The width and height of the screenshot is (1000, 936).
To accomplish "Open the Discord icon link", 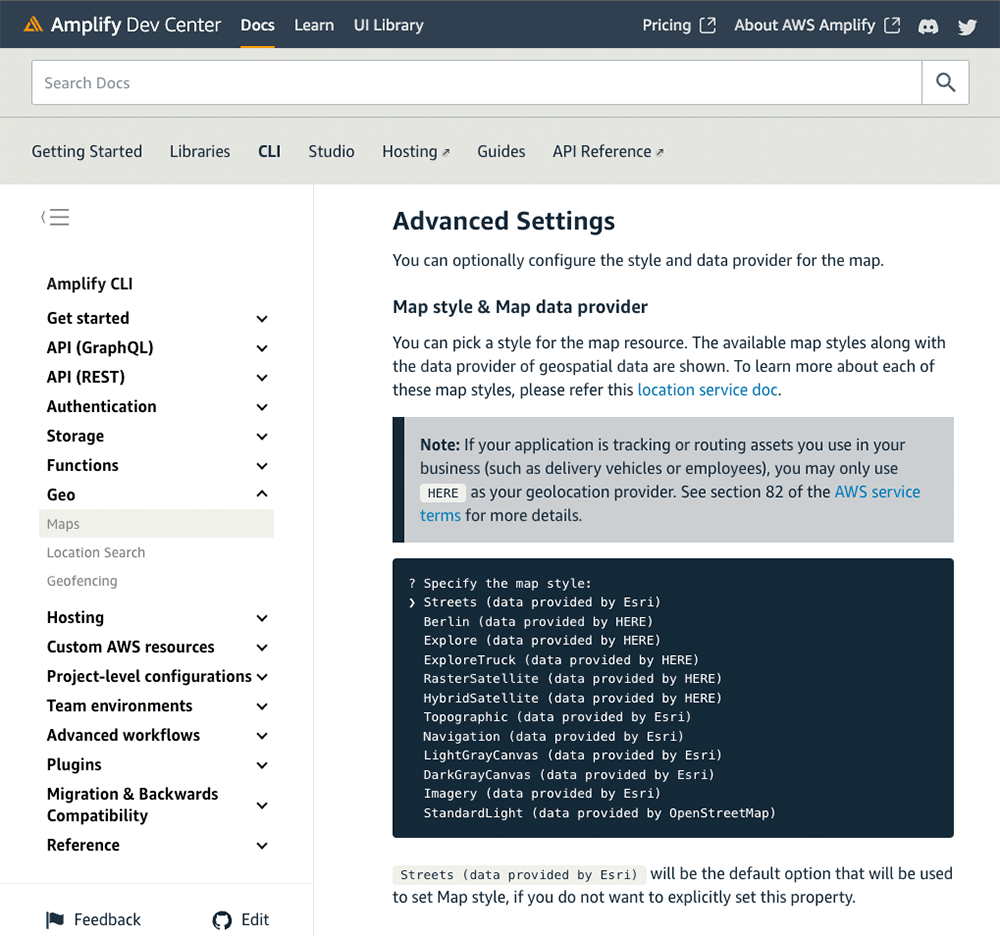I will click(928, 26).
